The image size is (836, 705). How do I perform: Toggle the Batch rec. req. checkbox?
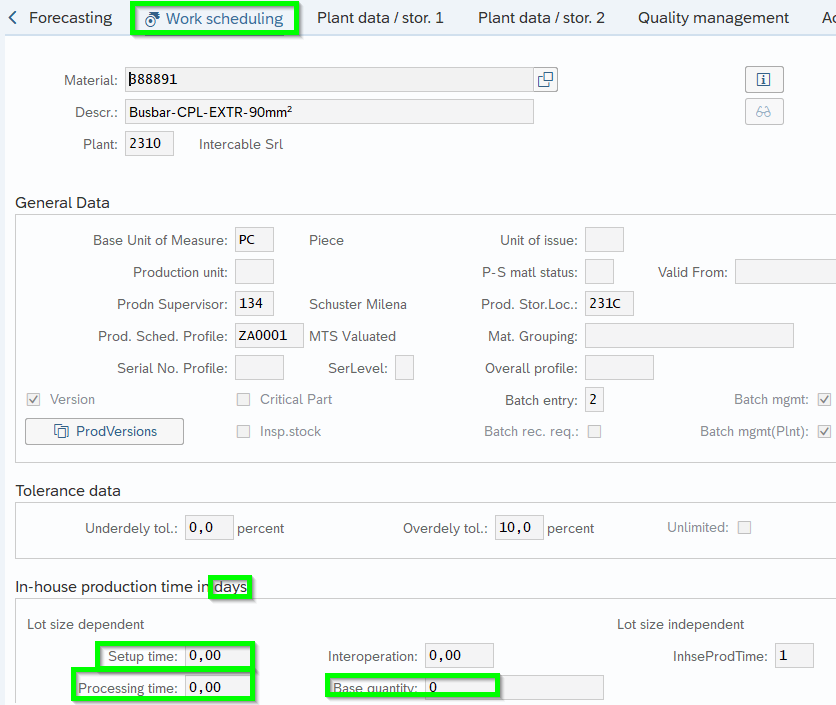click(595, 432)
